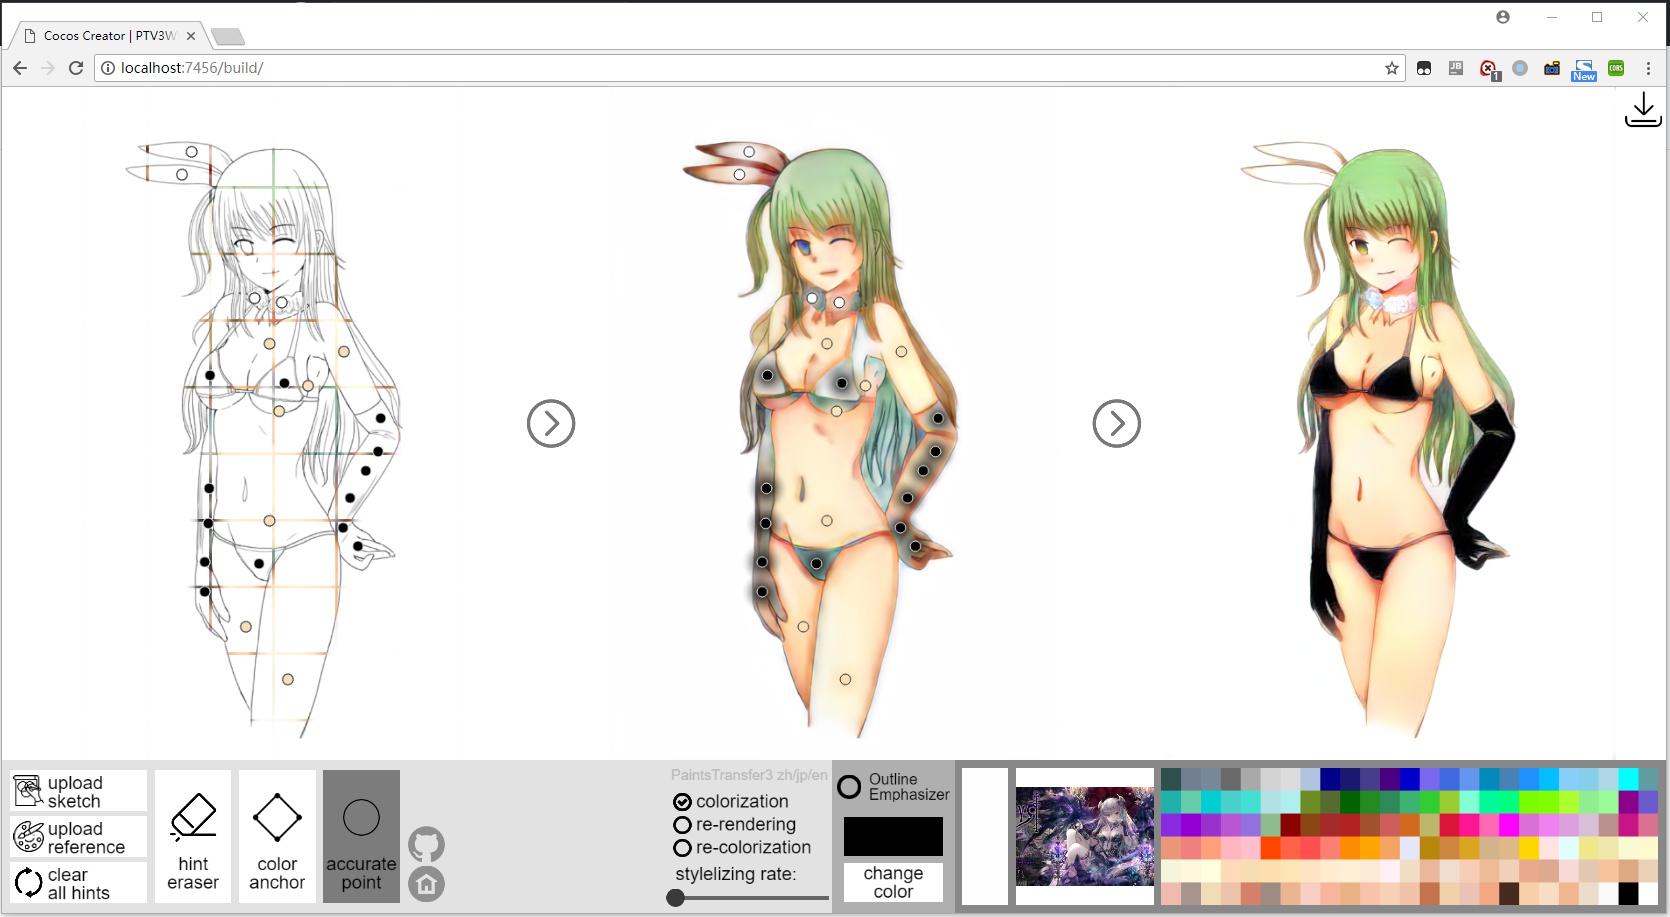This screenshot has height=917, width=1670.
Task: Click the purple anime reference image thumbnail
Action: (x=1085, y=836)
